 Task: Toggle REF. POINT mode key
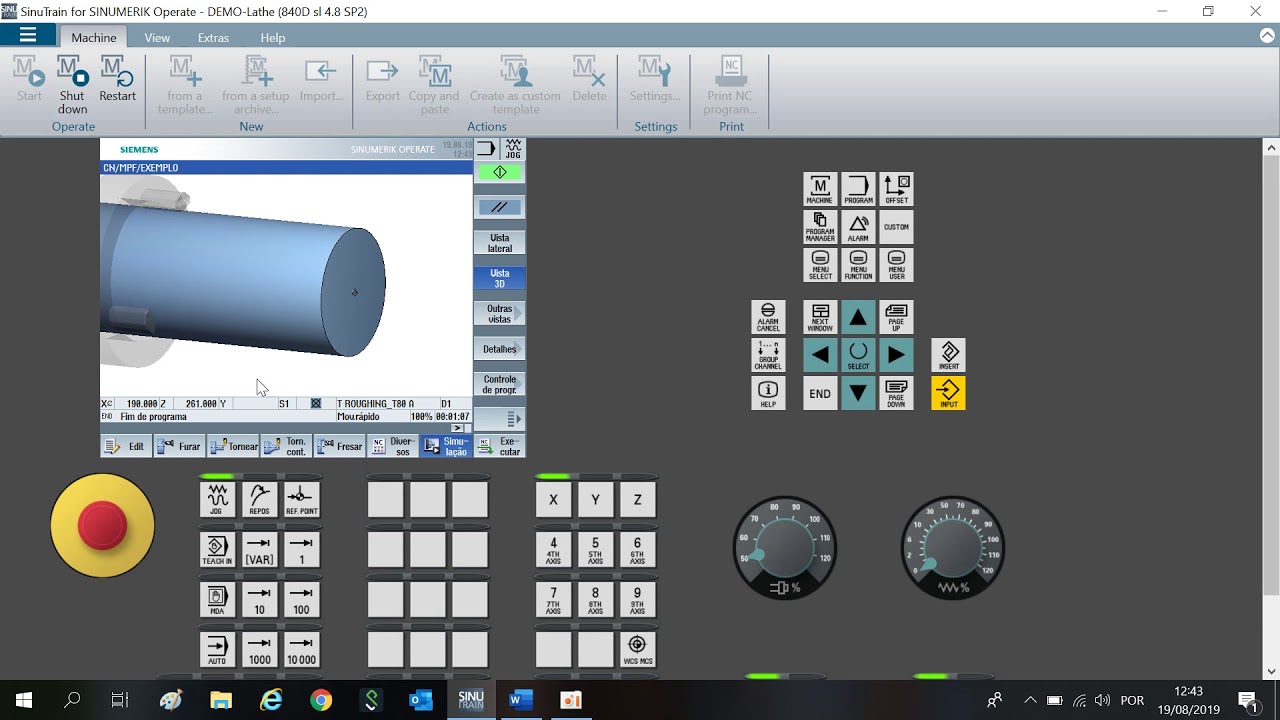pos(301,499)
